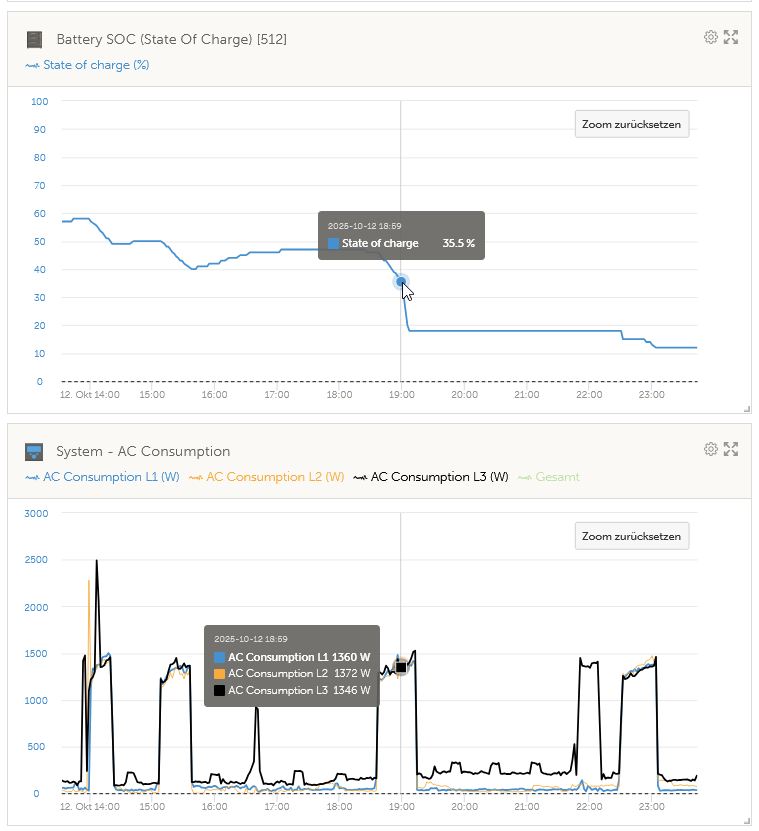Click the resize handle of Battery SOC chart
This screenshot has height=831, width=759.
746,409
